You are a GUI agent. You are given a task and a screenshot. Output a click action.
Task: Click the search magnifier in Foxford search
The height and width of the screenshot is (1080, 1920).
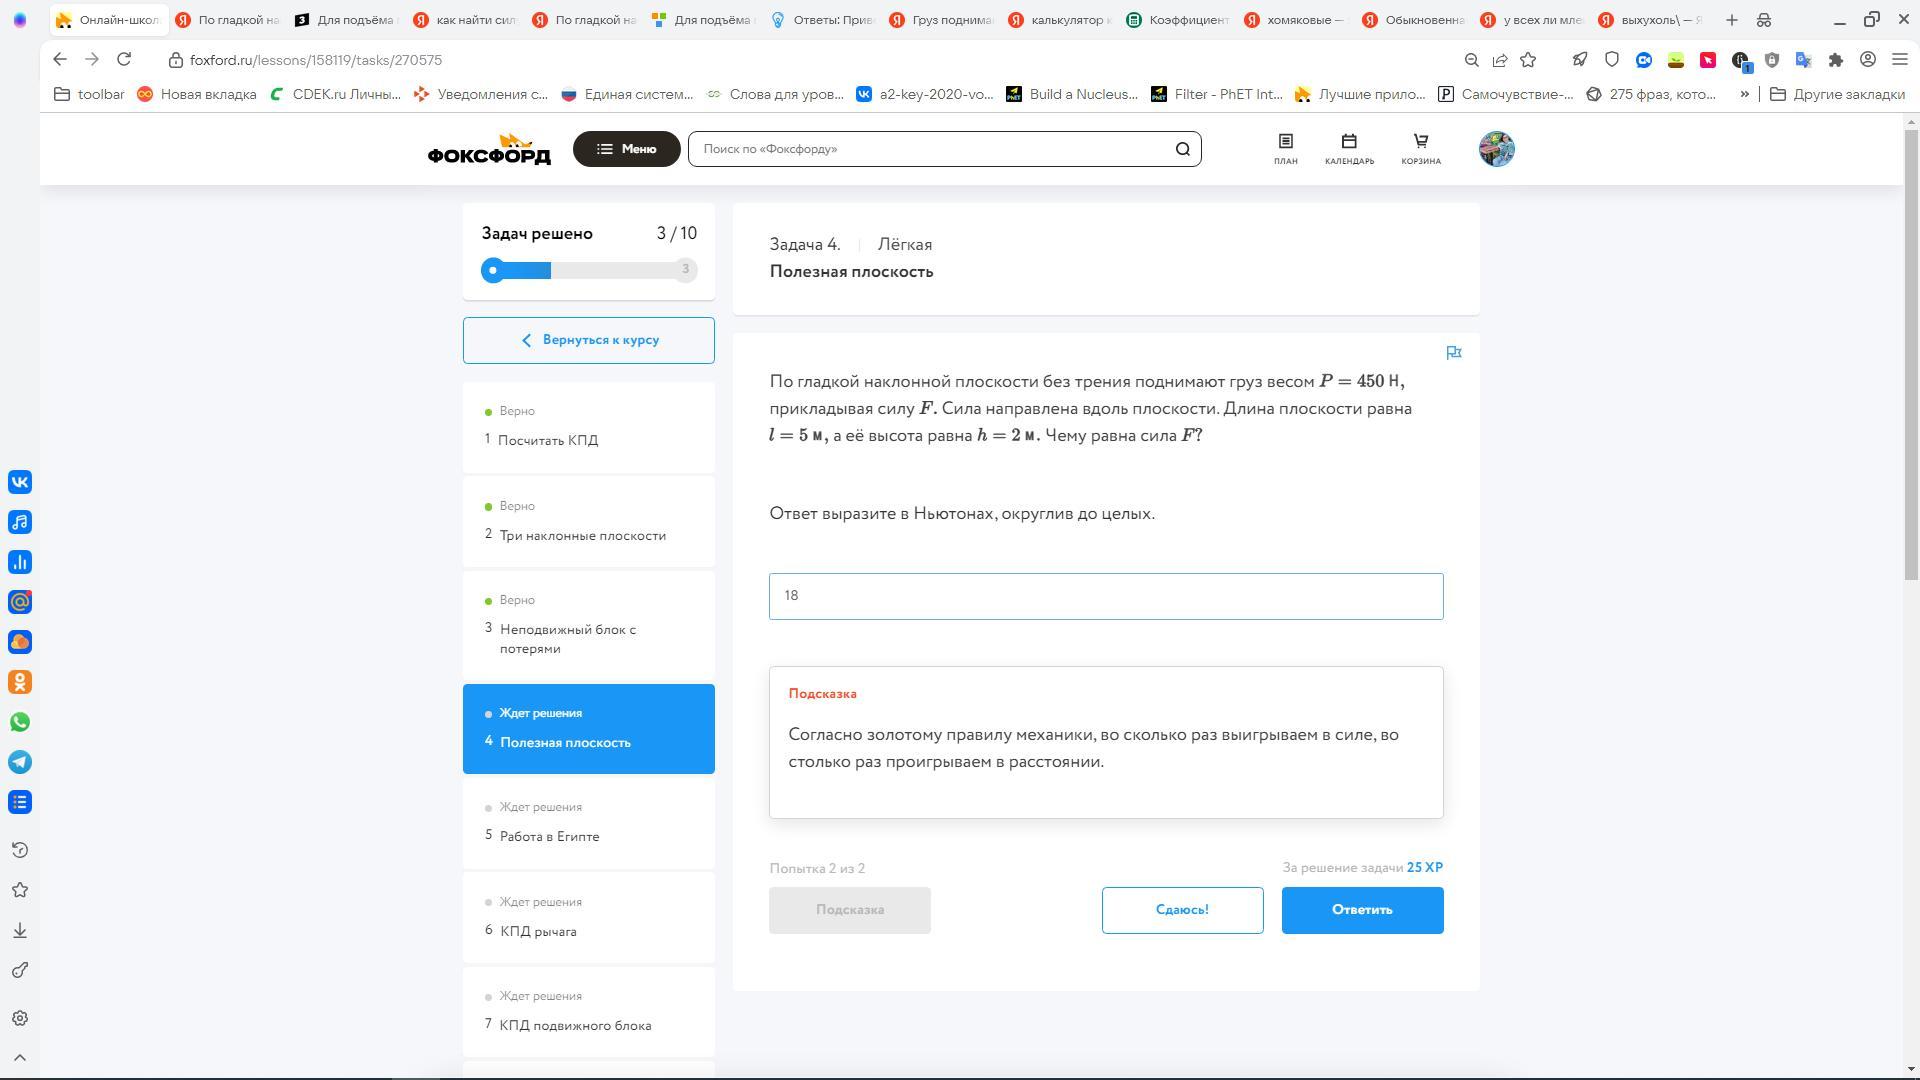click(1182, 149)
